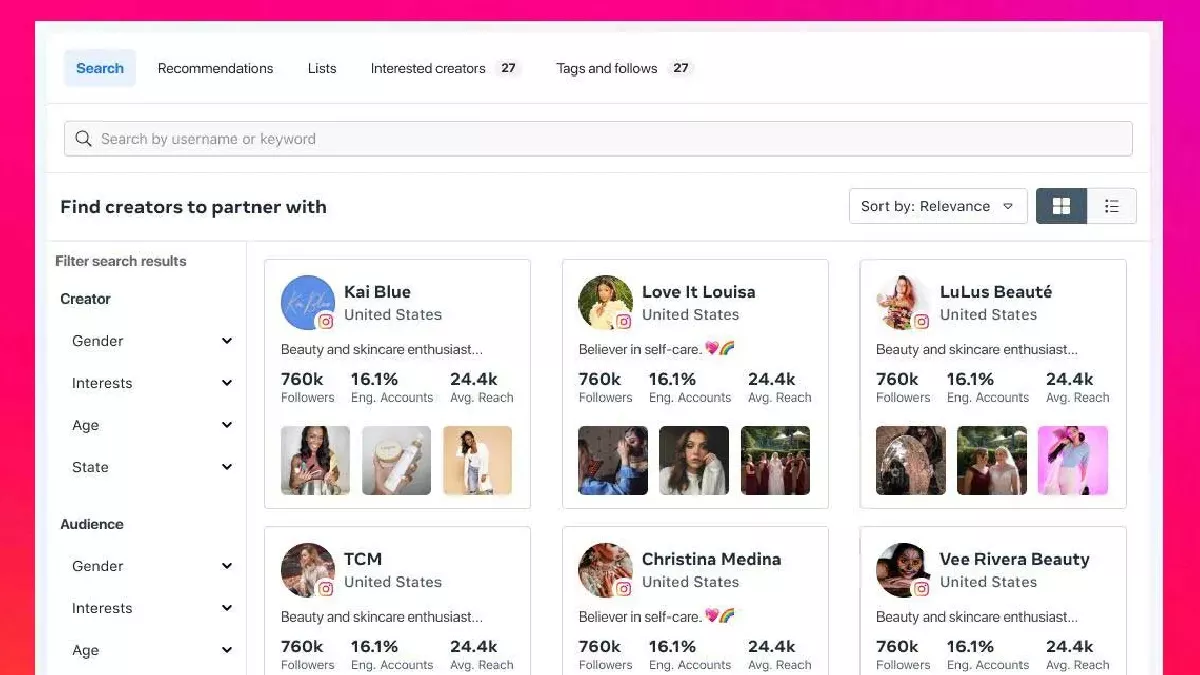Screen dimensions: 1200x675
Task: Open the Sort by Relevance dropdown
Action: (x=938, y=206)
